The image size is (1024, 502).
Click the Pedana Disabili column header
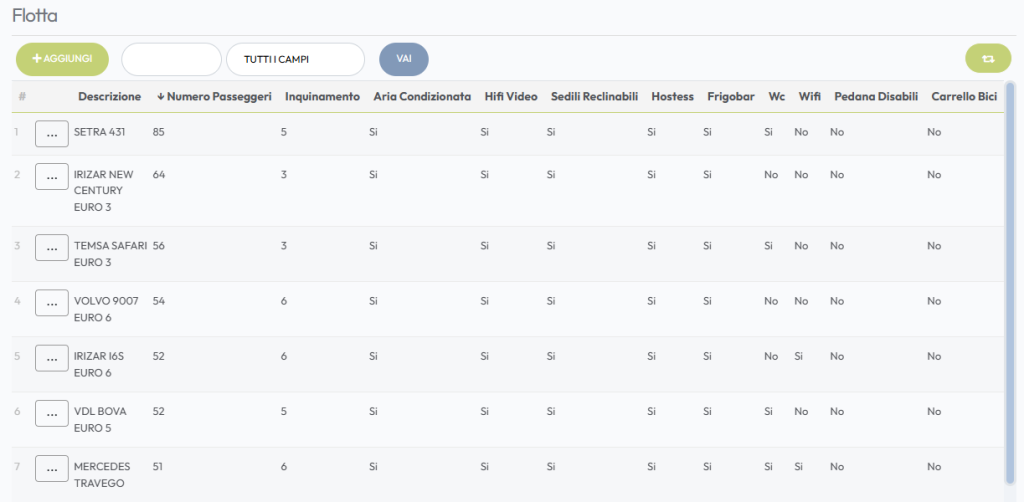pos(876,97)
